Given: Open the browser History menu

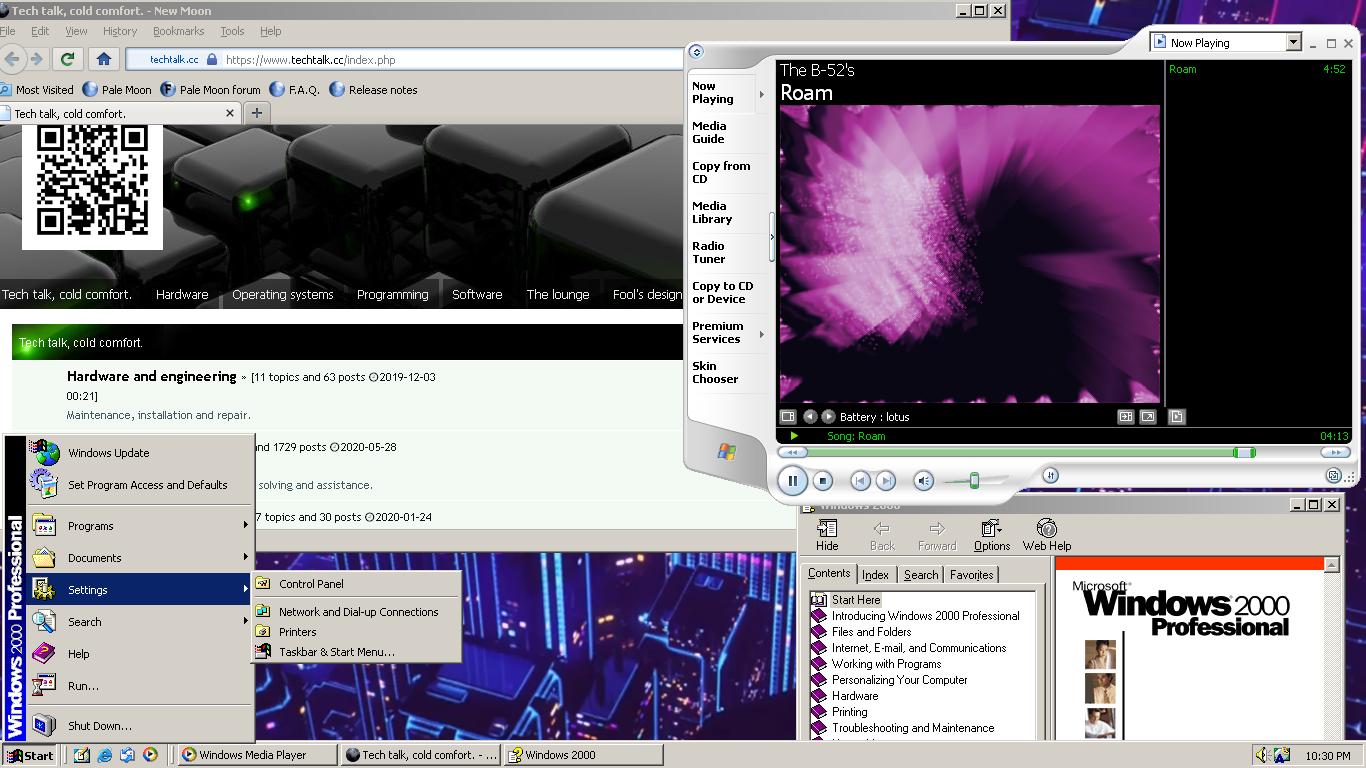Looking at the screenshot, I should point(119,31).
